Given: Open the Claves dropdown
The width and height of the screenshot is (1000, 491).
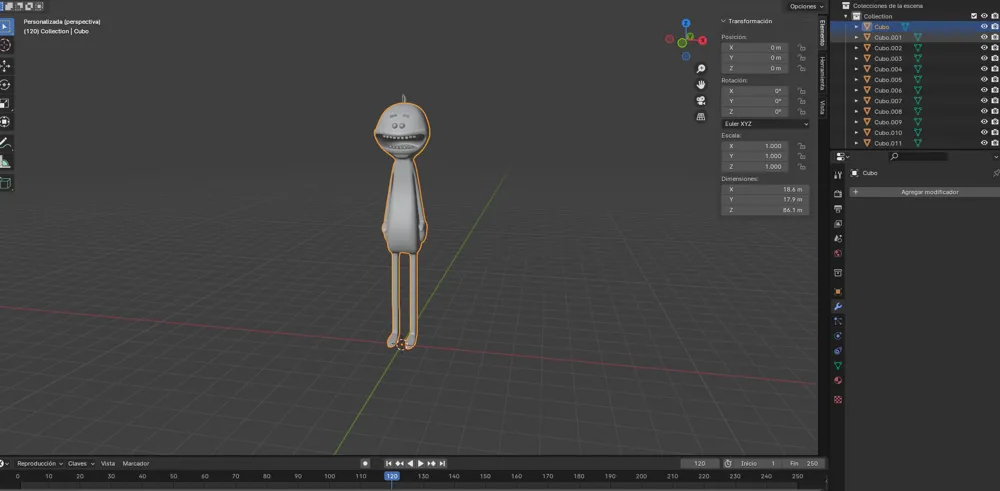Looking at the screenshot, I should (81, 464).
